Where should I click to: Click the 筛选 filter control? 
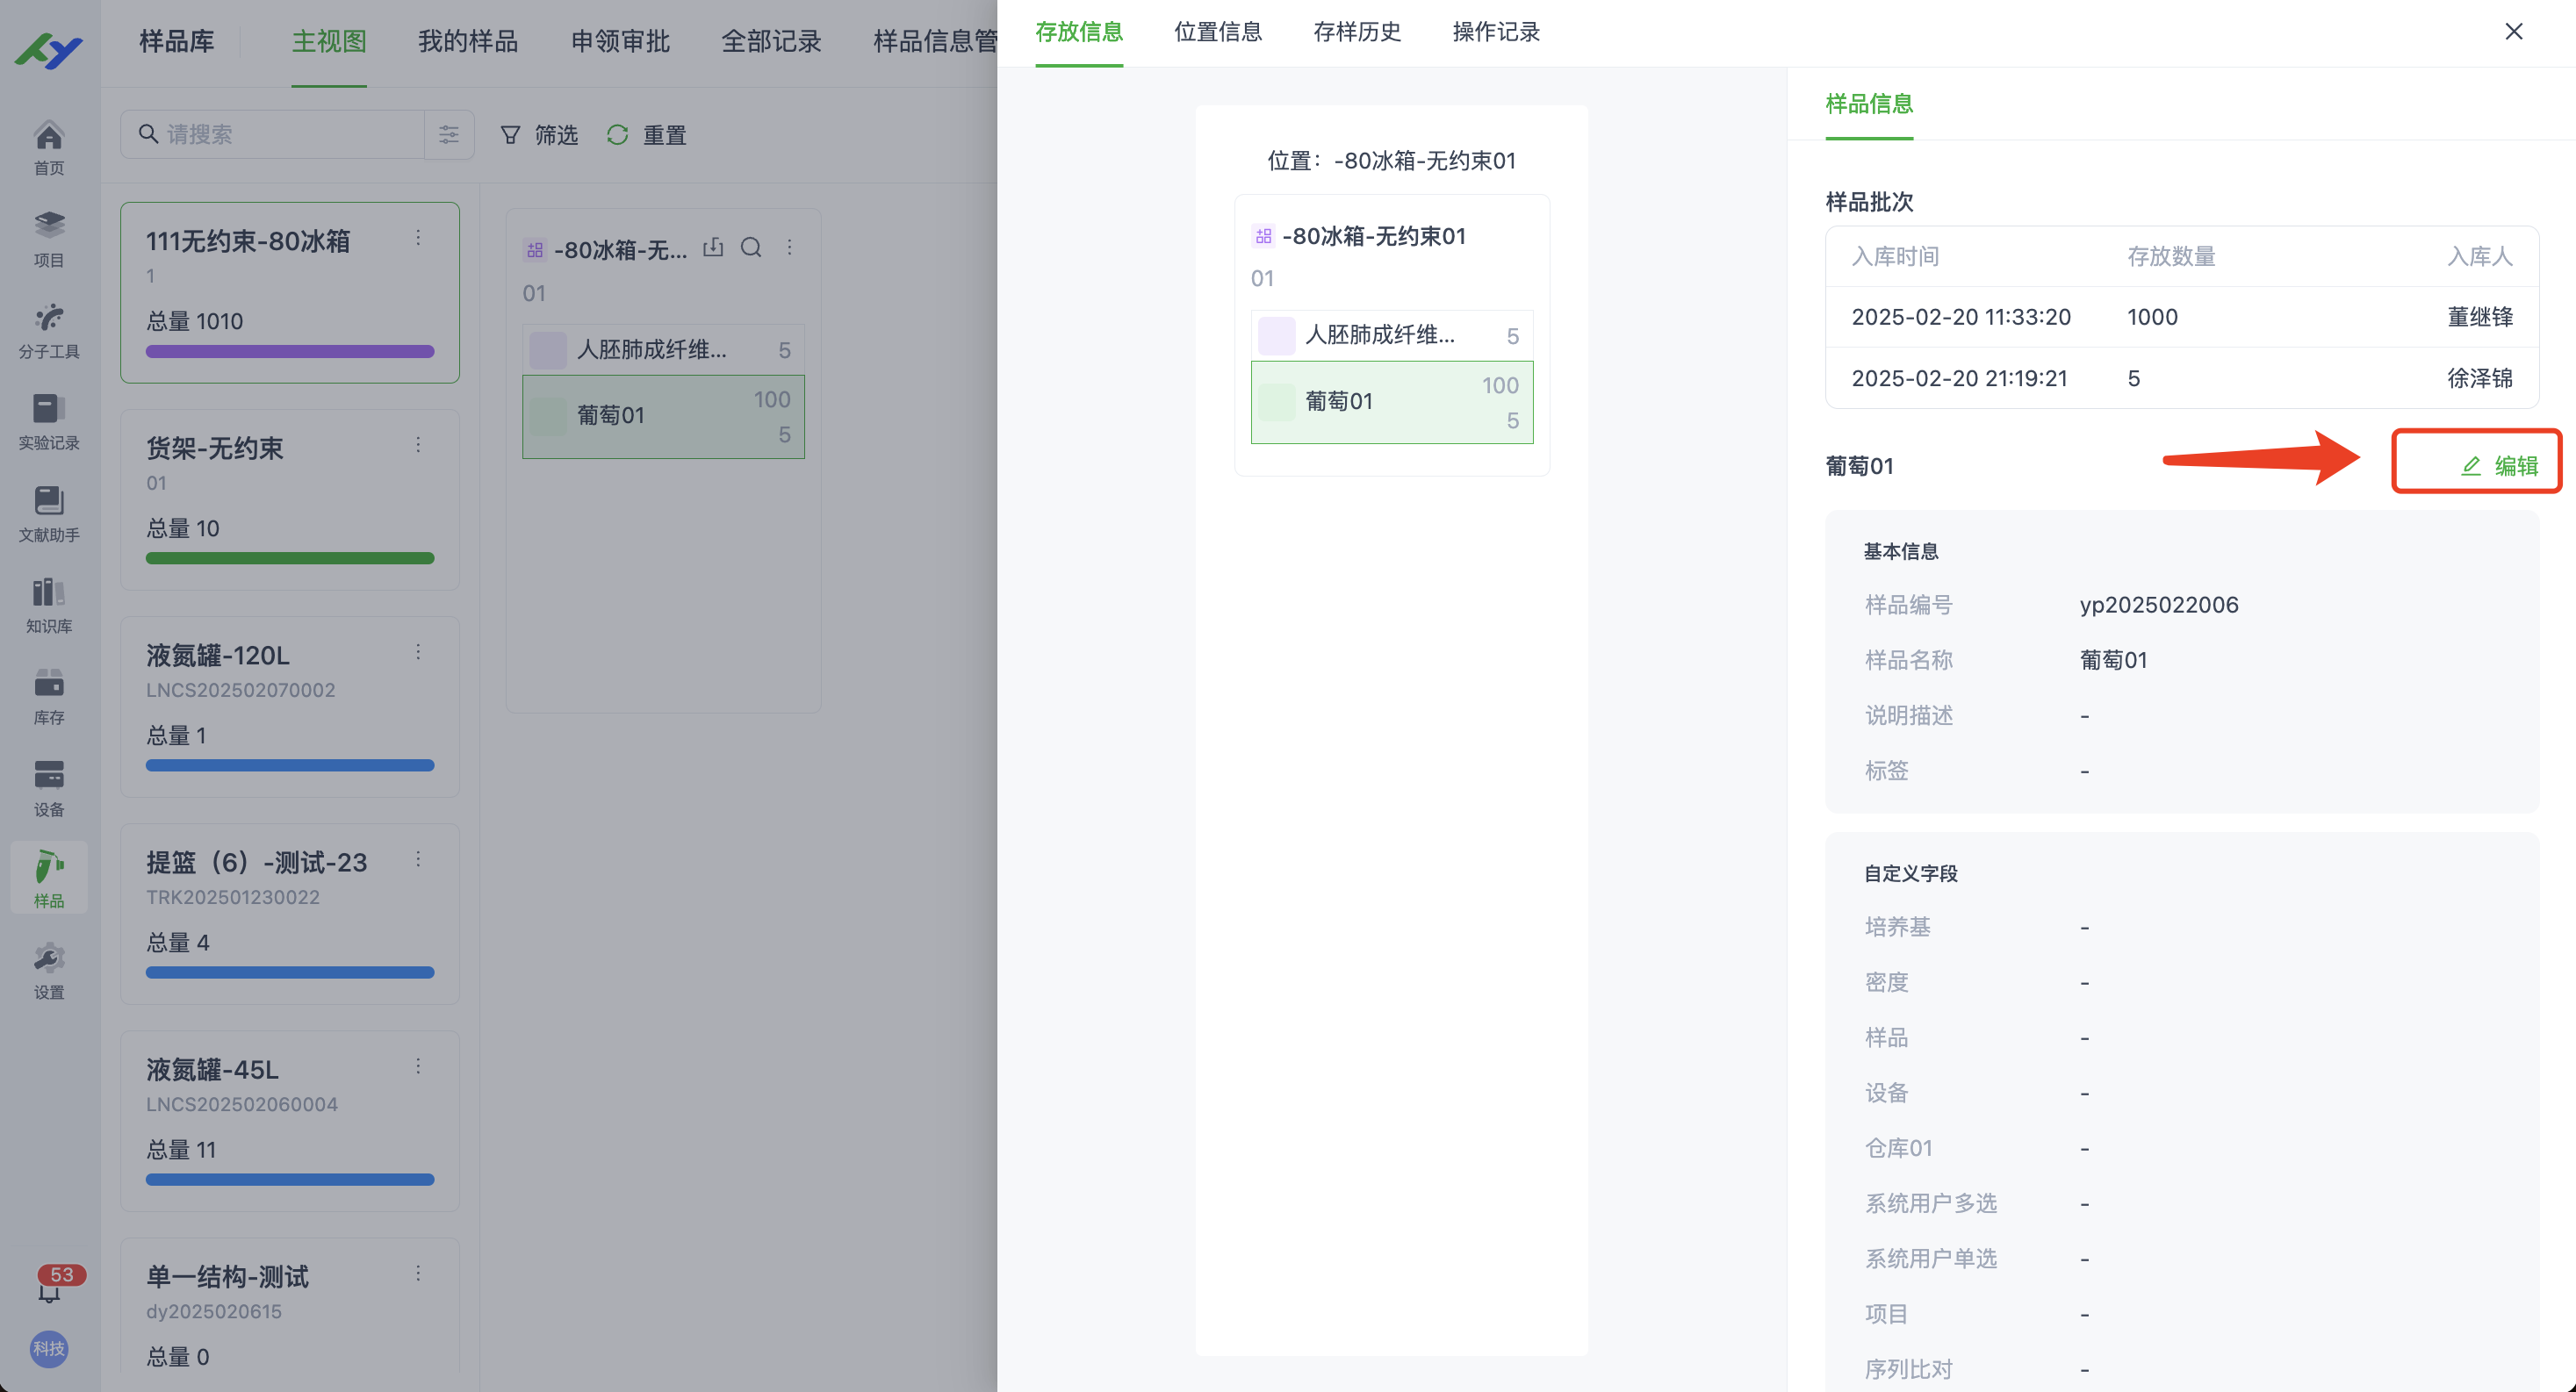[x=539, y=135]
